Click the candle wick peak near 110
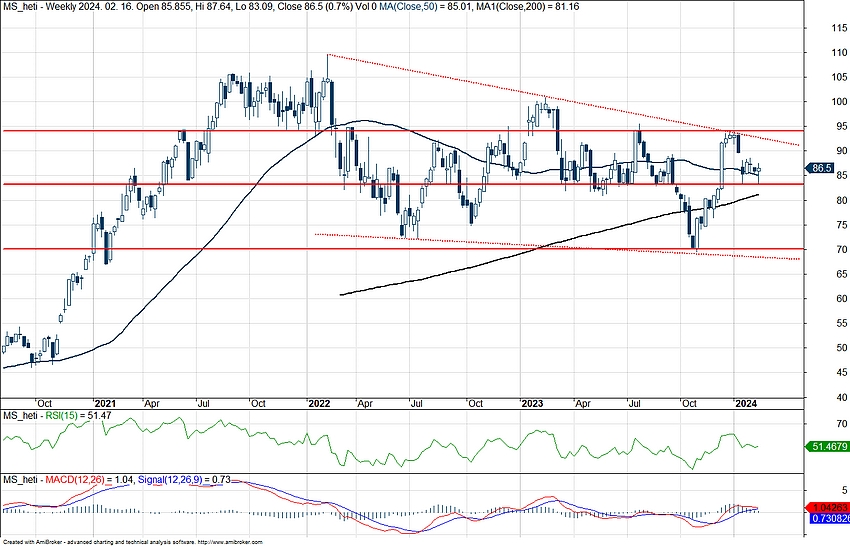Screen dimensions: 850x546 coord(328,56)
